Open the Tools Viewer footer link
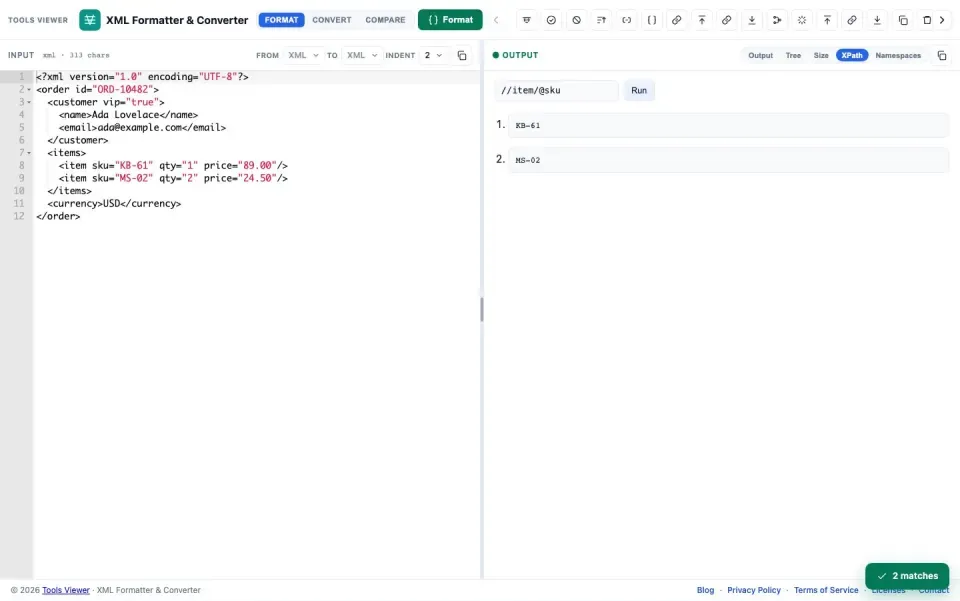 [66, 590]
